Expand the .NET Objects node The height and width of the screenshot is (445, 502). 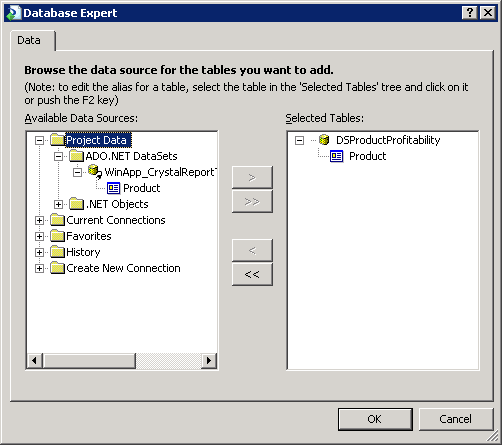(x=58, y=204)
